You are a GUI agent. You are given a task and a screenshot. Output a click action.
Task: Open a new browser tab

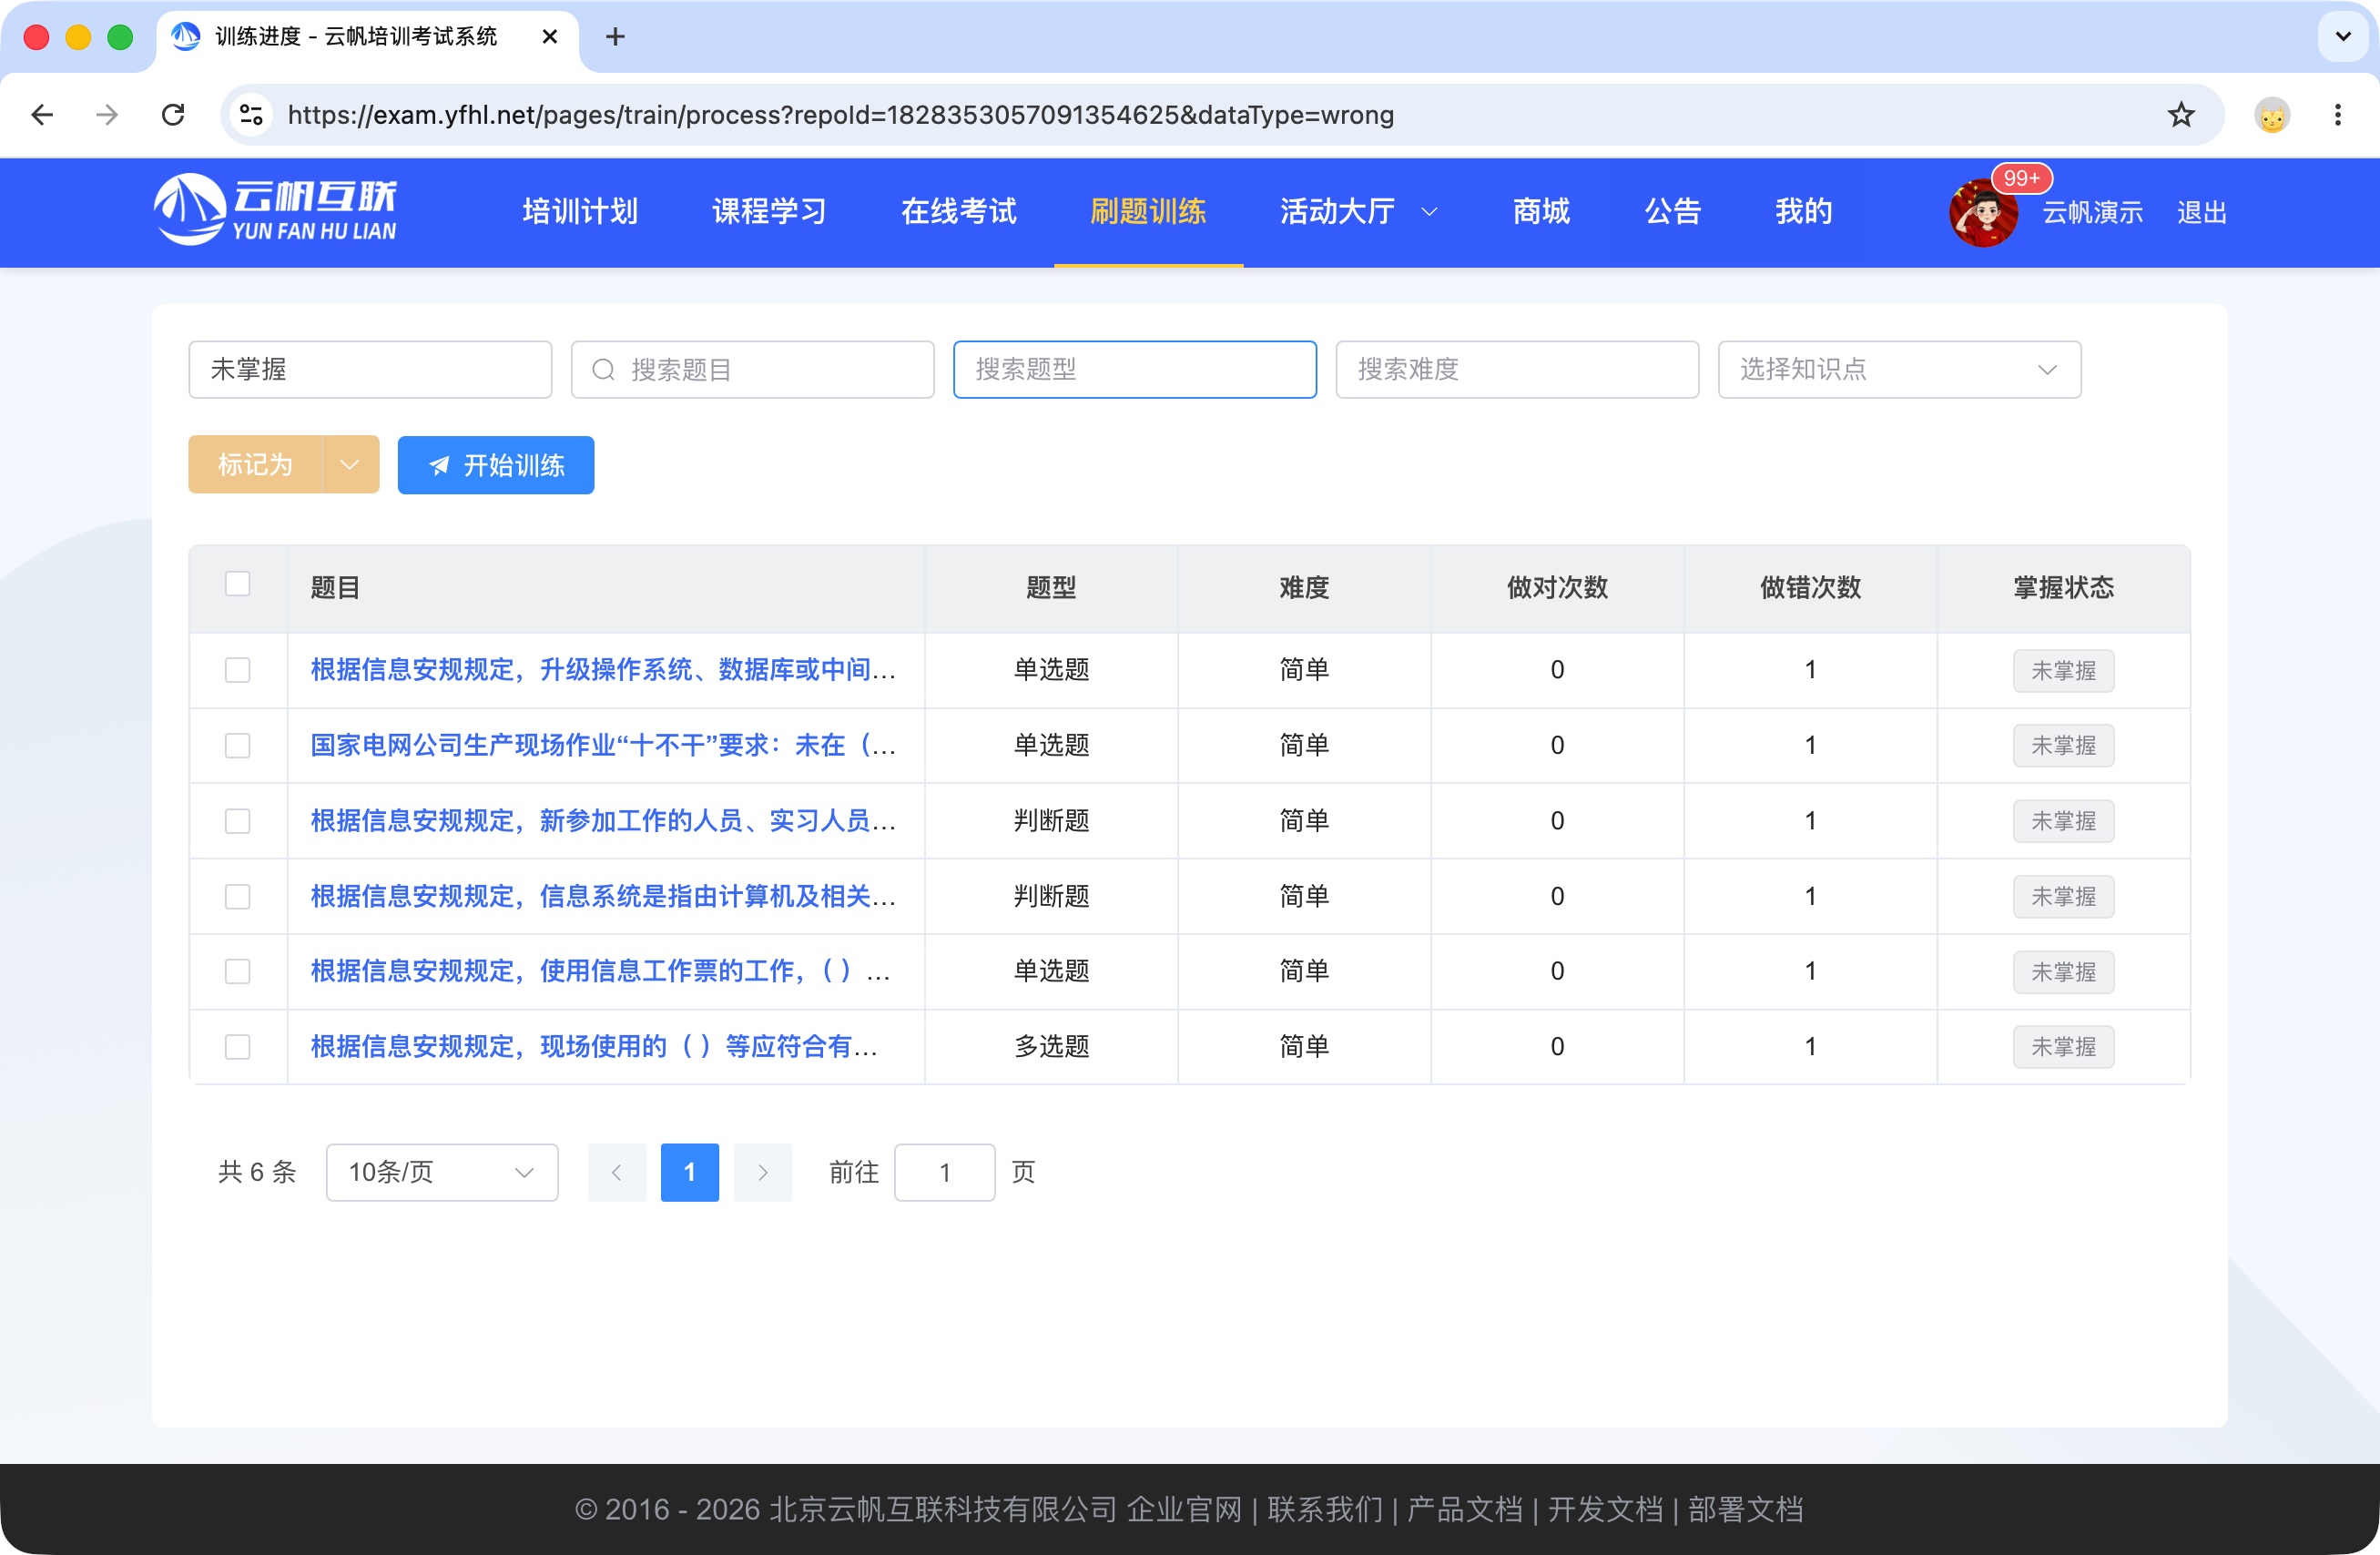[615, 37]
